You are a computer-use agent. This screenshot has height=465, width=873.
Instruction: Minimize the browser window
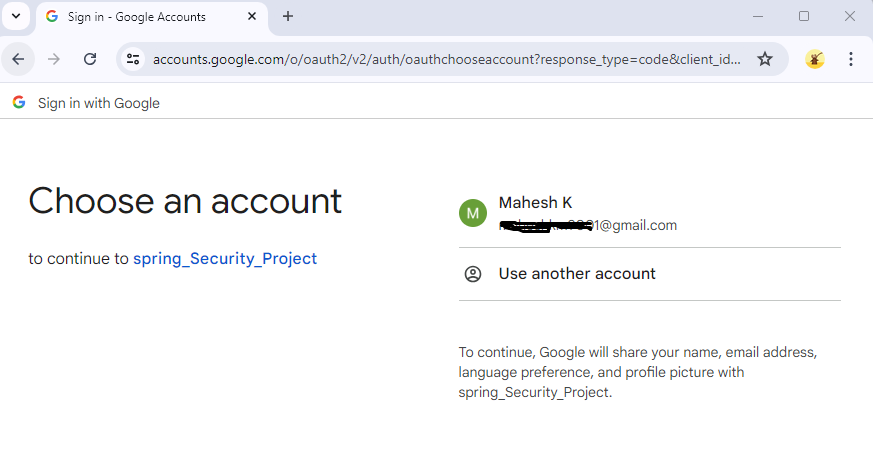(x=758, y=16)
